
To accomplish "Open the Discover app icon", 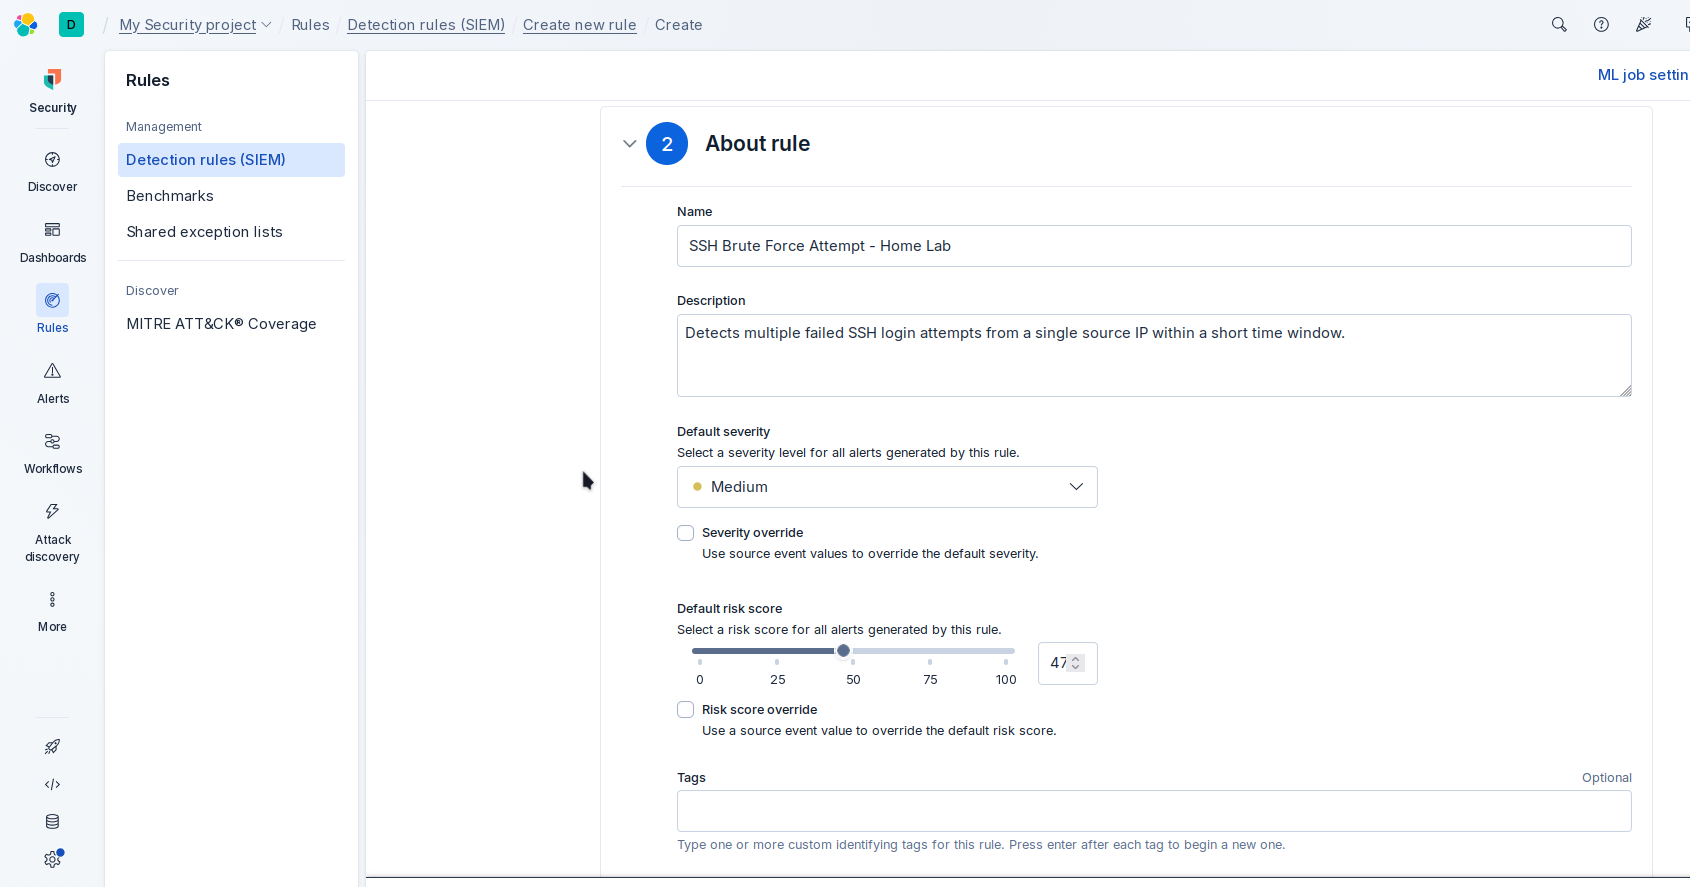I will point(52,160).
